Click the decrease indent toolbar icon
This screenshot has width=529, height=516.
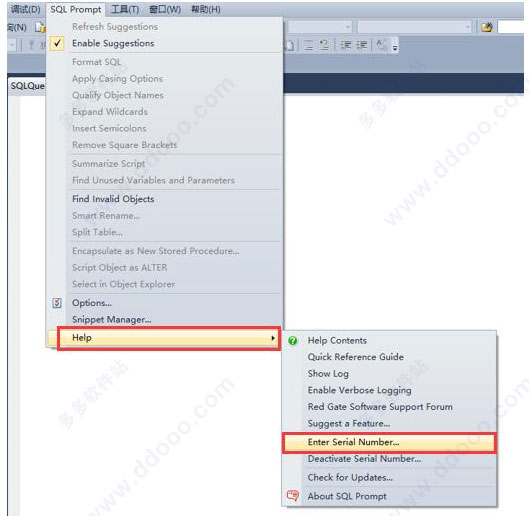pos(346,45)
